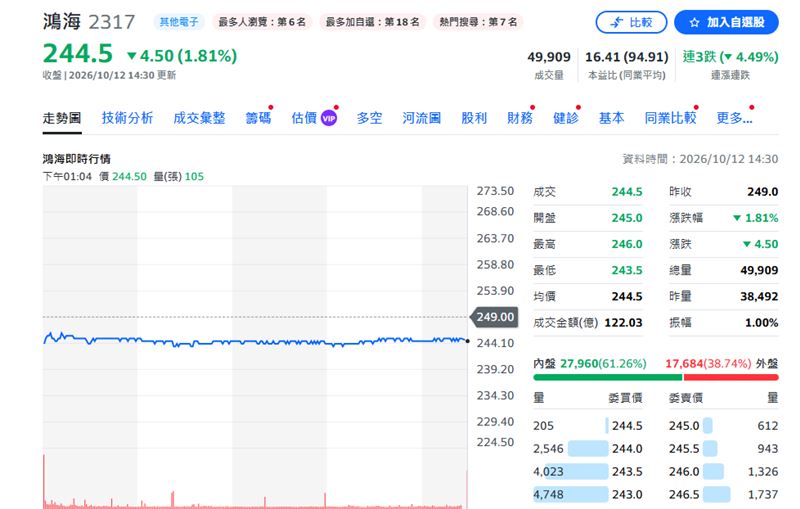Open the 財務 tab
This screenshot has height=509, width=800.
(x=520, y=118)
